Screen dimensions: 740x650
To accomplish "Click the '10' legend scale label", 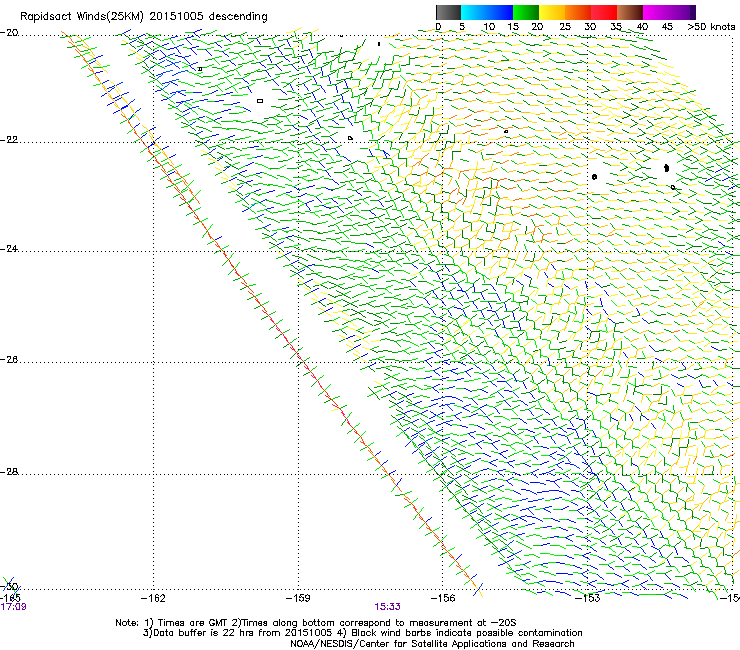I will tap(489, 27).
